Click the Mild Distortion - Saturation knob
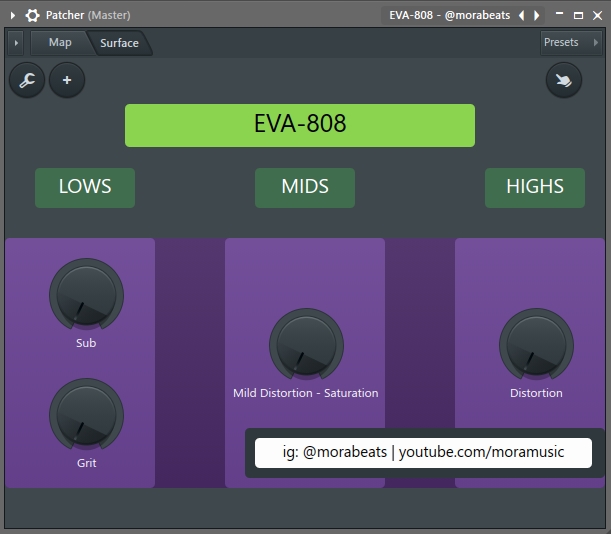 pos(305,345)
